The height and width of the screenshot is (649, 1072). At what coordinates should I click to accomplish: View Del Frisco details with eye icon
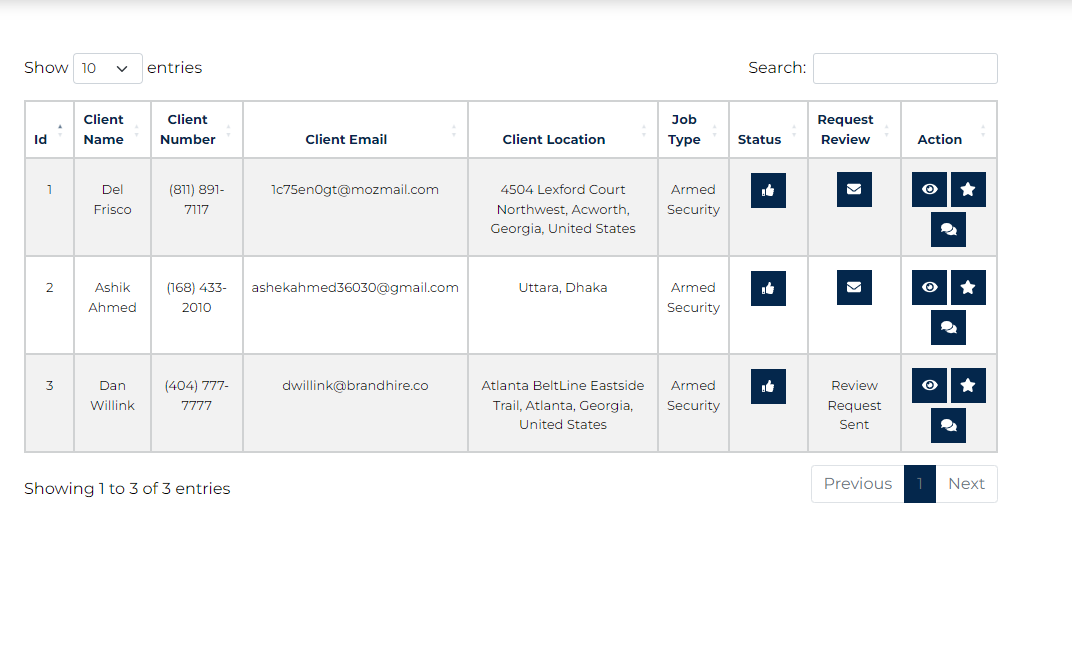[x=929, y=190]
